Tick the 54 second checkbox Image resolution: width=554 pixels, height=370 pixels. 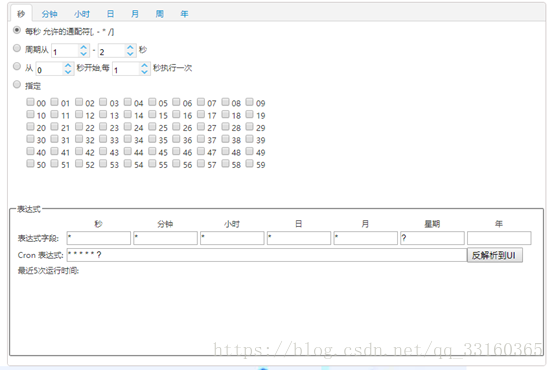(128, 163)
